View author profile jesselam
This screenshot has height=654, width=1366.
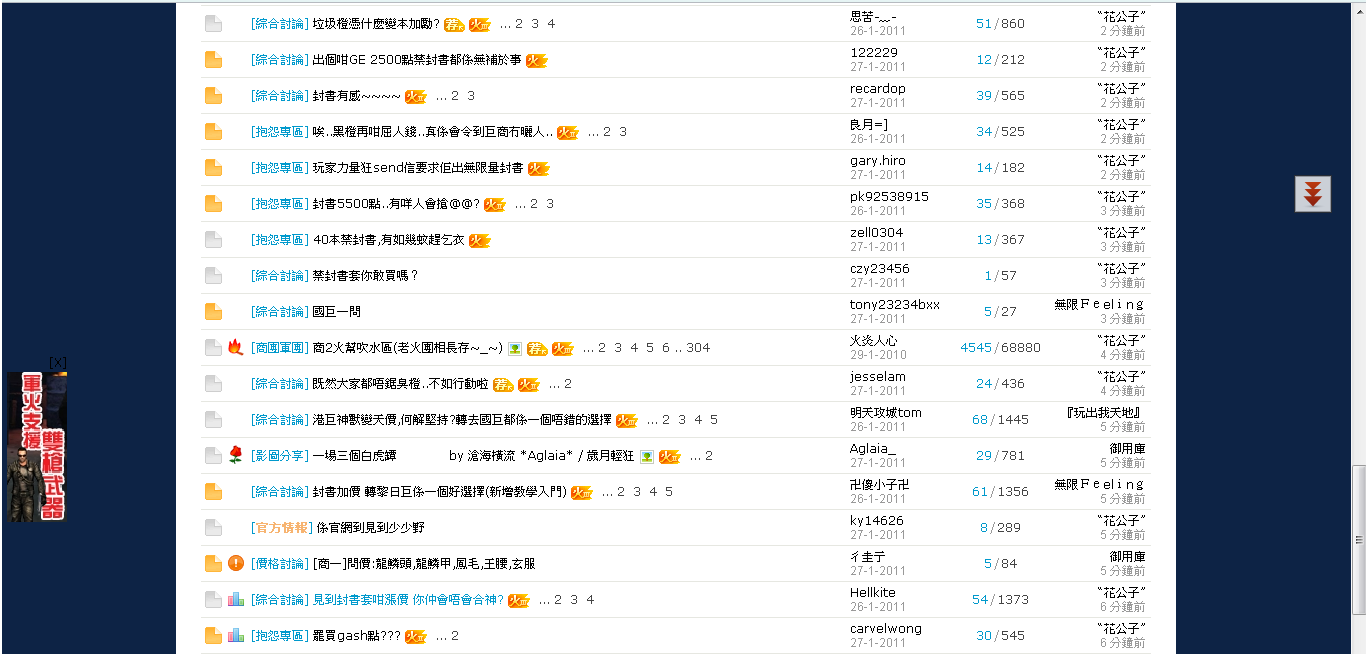[878, 377]
